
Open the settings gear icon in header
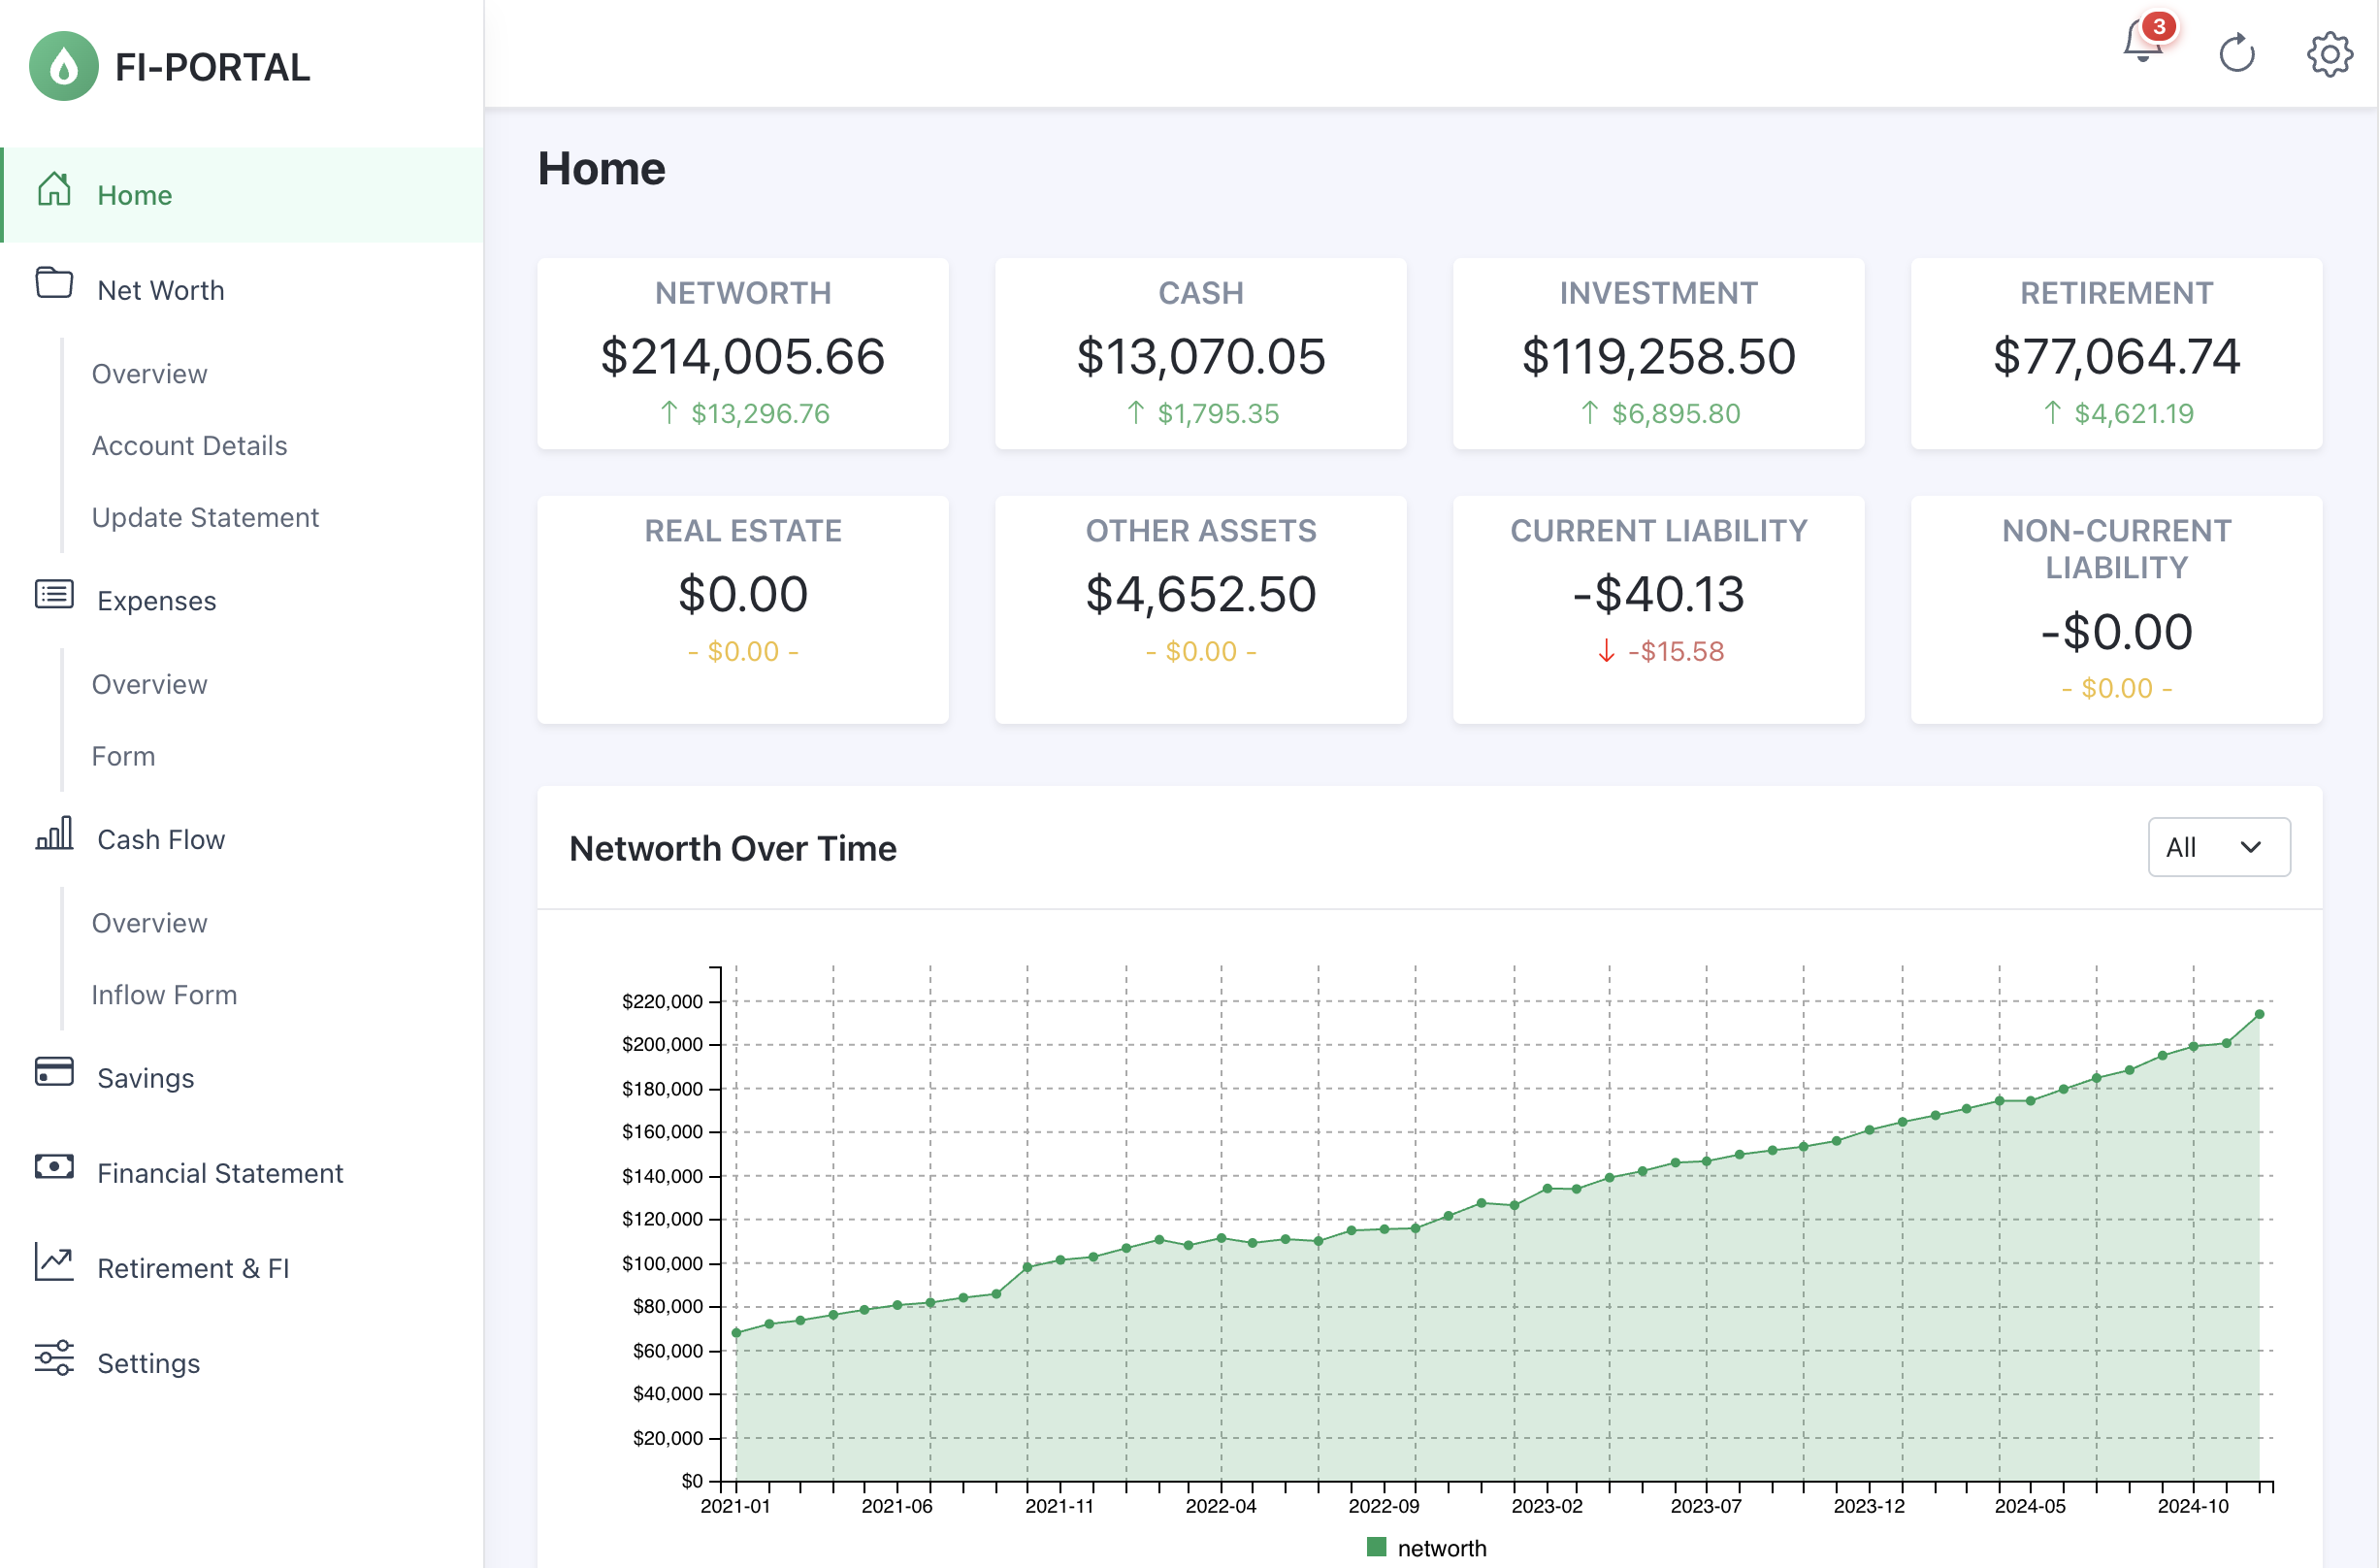[2329, 53]
